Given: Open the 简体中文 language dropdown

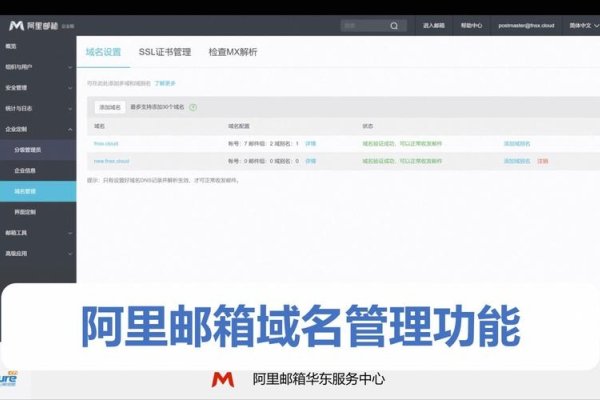Looking at the screenshot, I should pyautogui.click(x=584, y=26).
